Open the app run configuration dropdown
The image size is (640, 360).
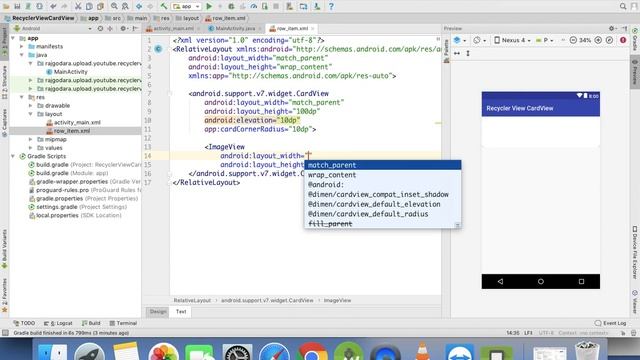tap(187, 6)
